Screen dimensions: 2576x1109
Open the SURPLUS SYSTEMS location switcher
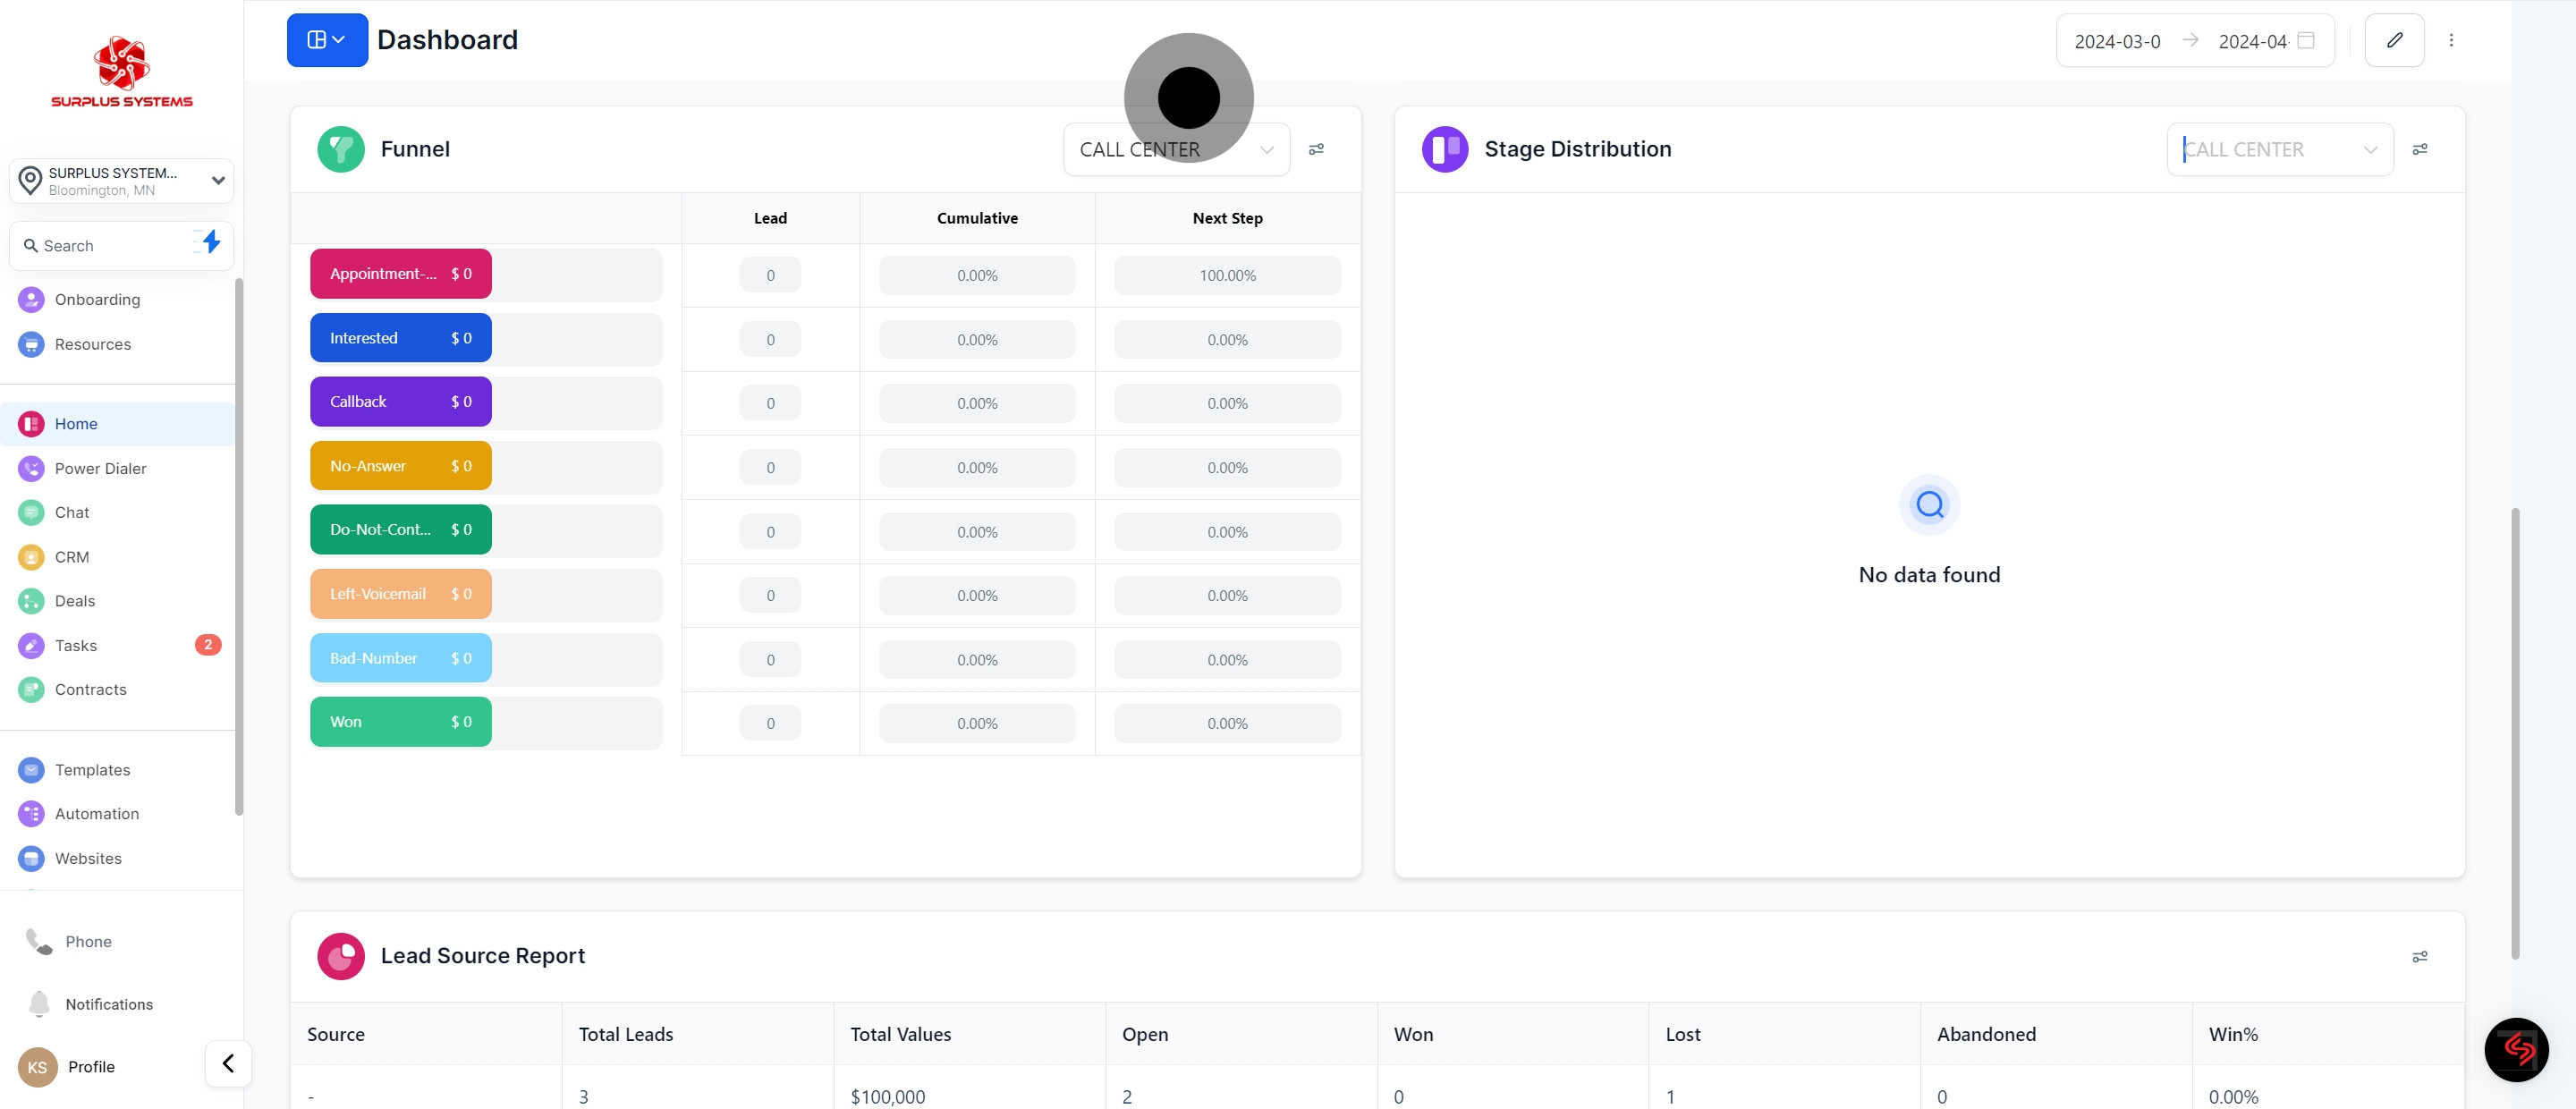click(x=121, y=181)
